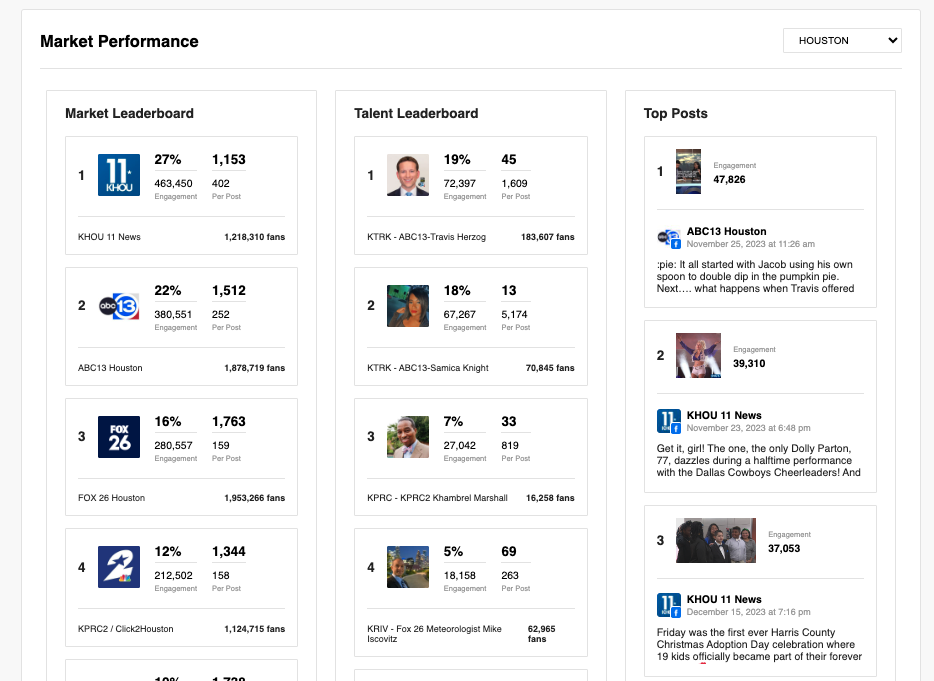Click the 'Talent Leaderboard' heading

point(416,113)
